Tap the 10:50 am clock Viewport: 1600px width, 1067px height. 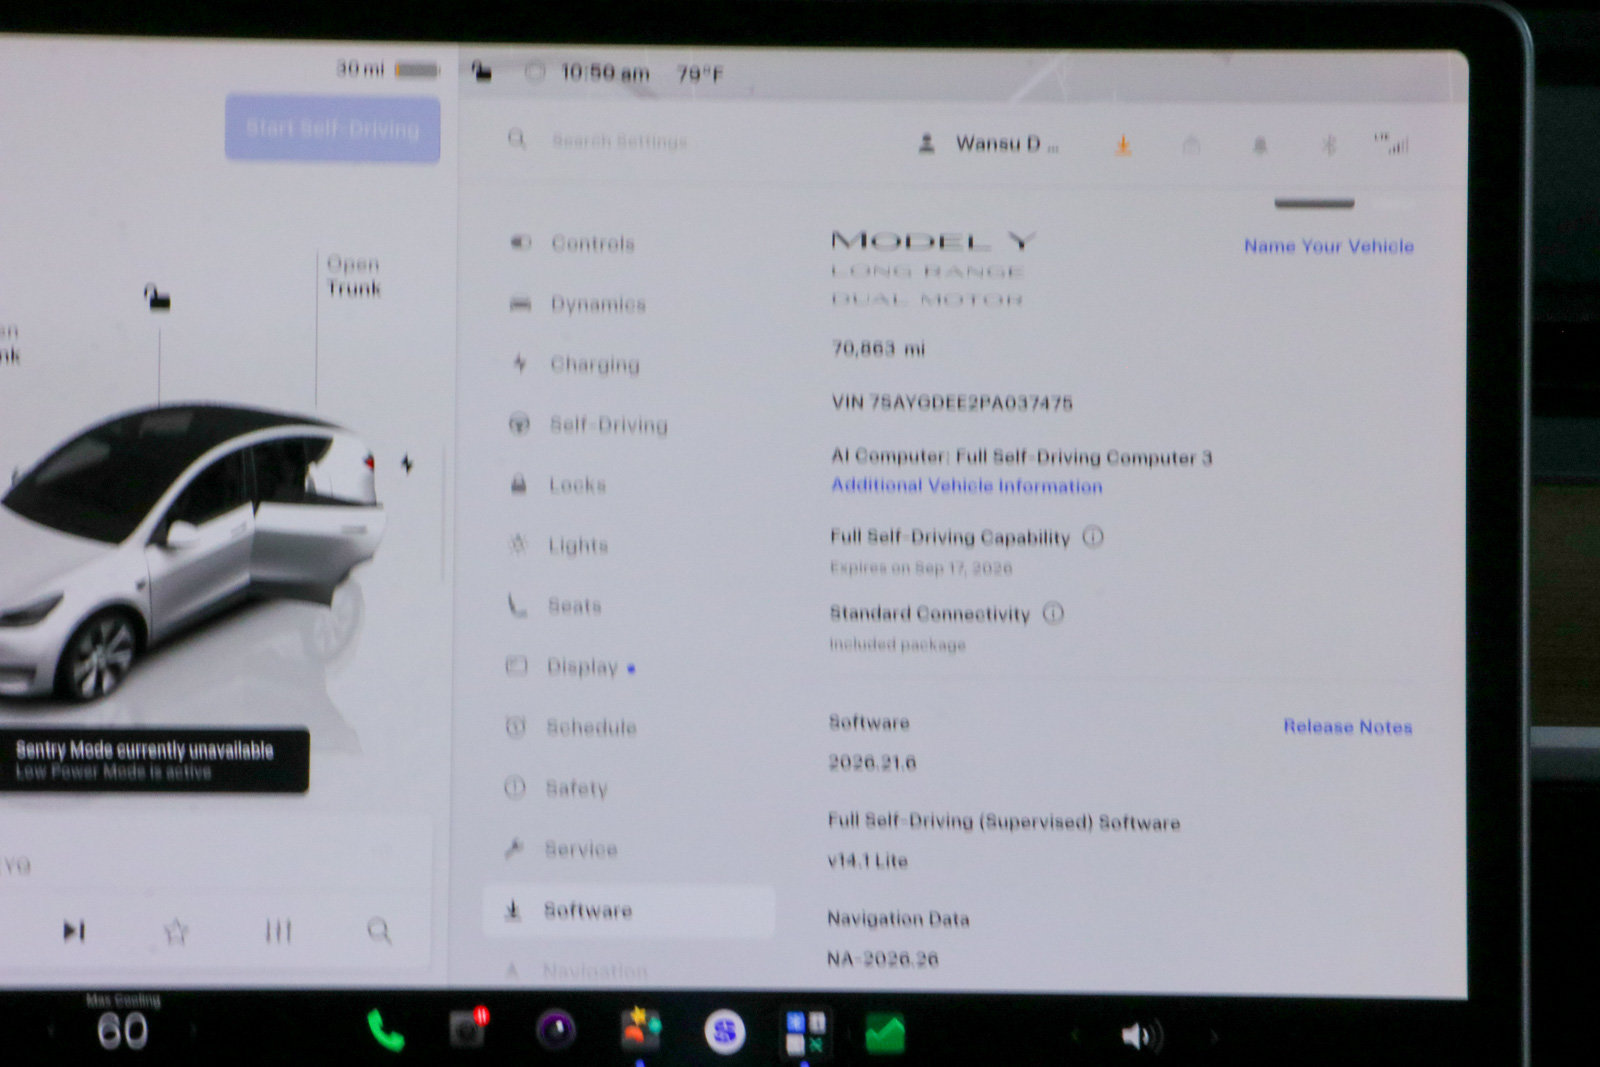605,73
